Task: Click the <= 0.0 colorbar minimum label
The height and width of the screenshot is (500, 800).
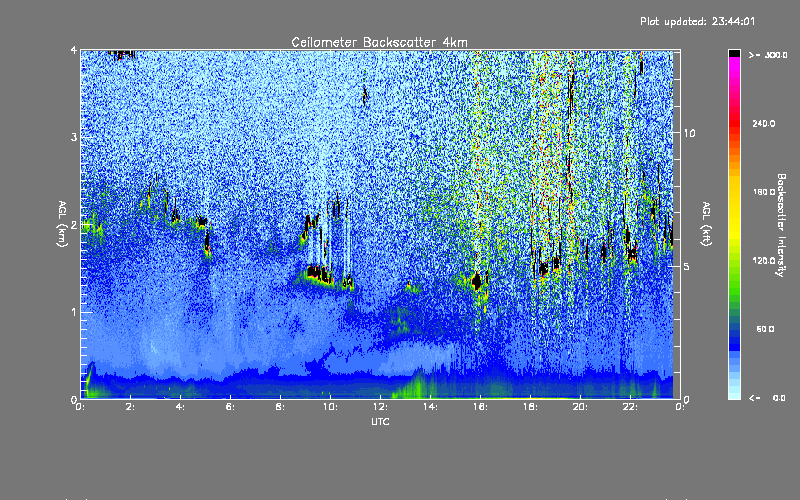Action: pos(767,397)
